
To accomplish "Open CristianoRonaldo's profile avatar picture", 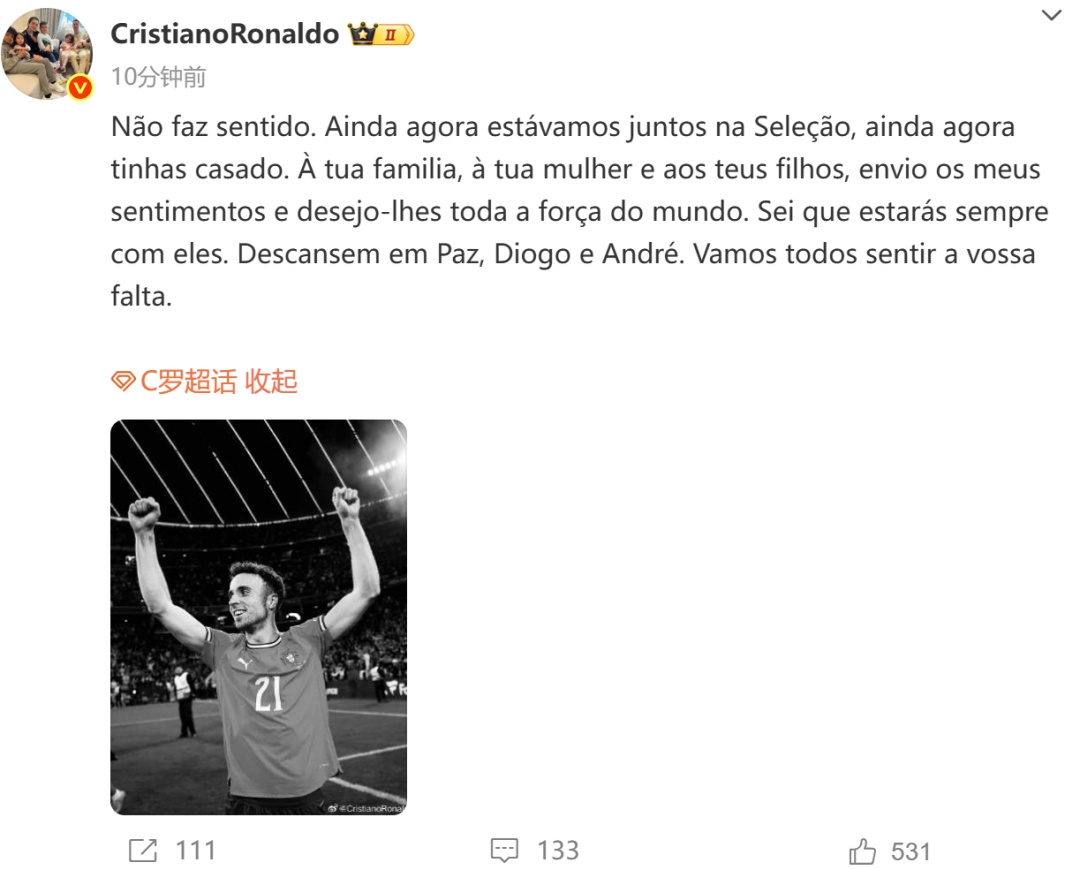I will [x=47, y=53].
